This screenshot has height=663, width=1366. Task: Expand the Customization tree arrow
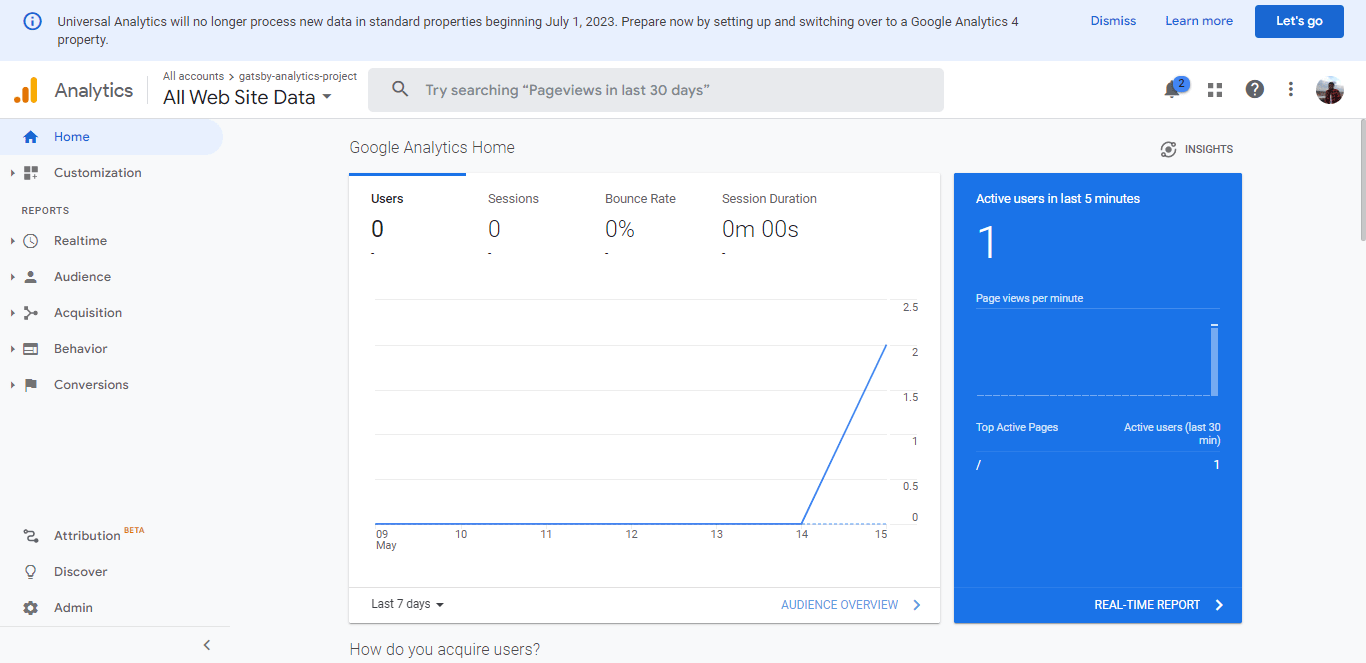coord(12,173)
